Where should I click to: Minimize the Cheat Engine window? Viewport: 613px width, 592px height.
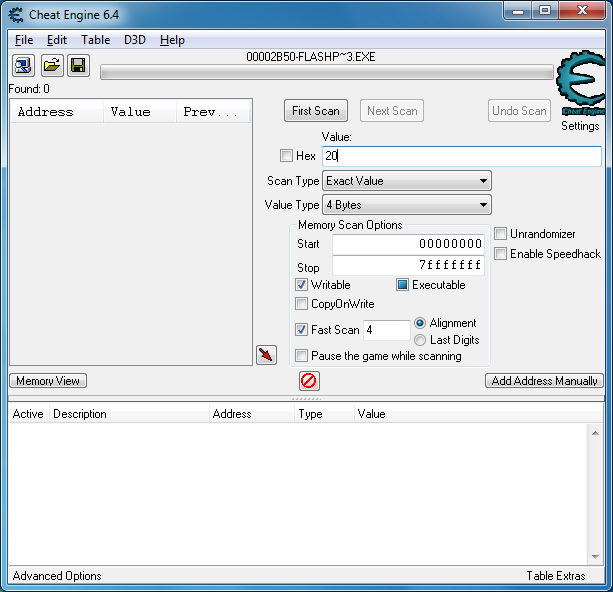(x=518, y=11)
